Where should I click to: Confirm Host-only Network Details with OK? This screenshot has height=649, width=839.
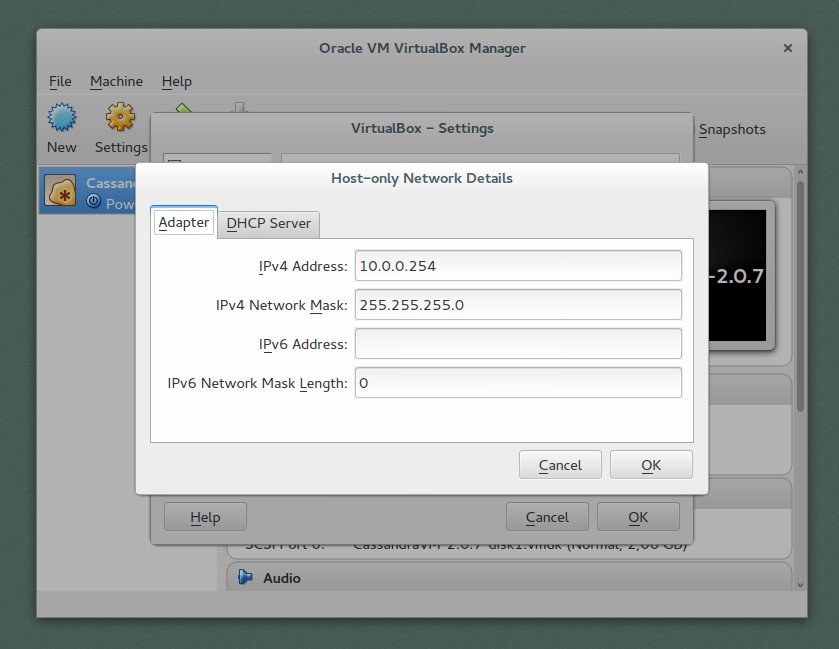(650, 465)
